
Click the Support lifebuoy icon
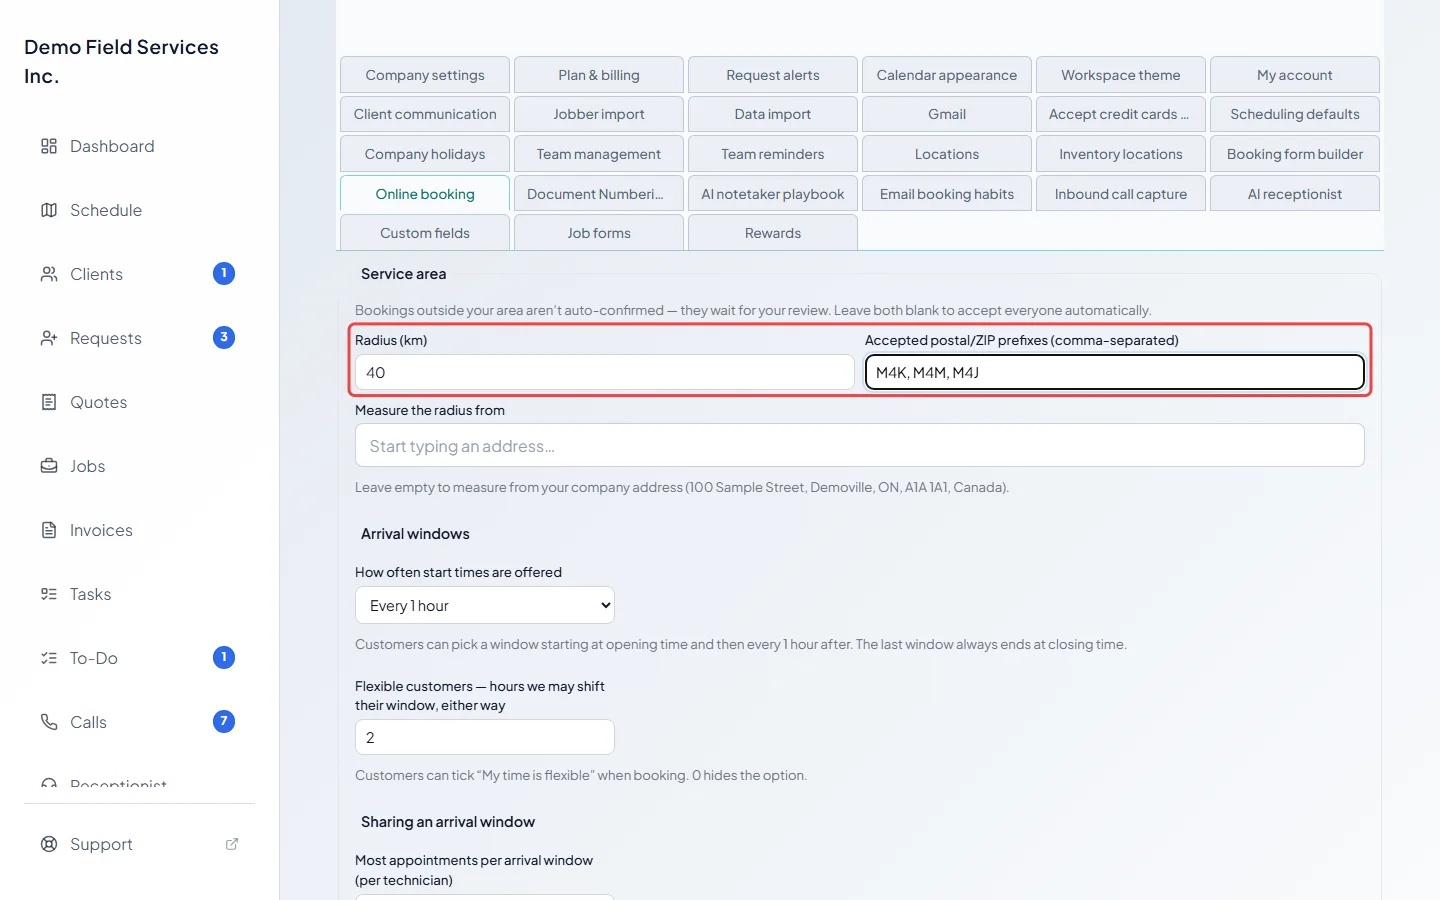pos(49,844)
